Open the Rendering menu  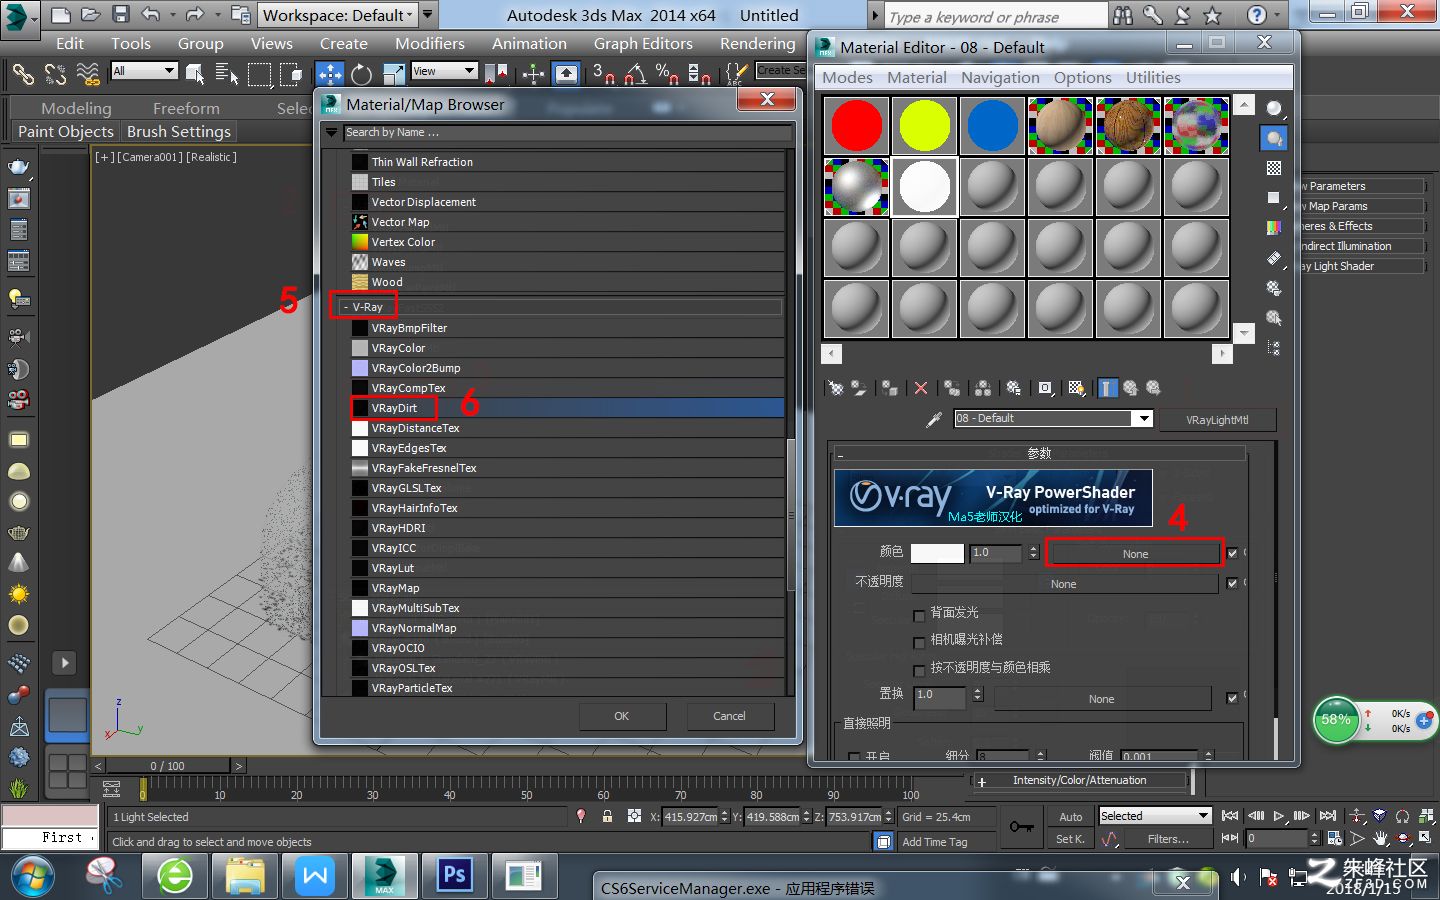(758, 44)
